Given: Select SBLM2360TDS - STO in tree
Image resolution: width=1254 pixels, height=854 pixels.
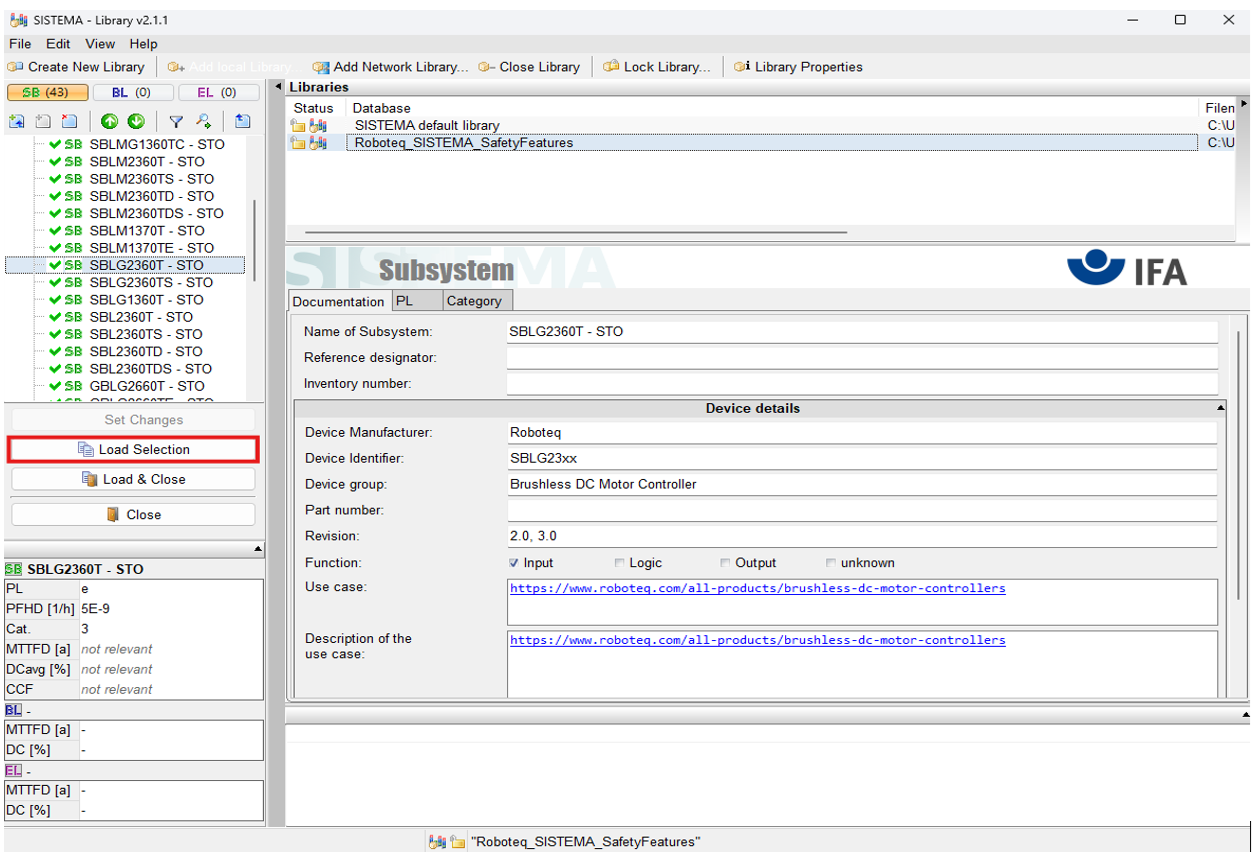Looking at the screenshot, I should coord(156,214).
